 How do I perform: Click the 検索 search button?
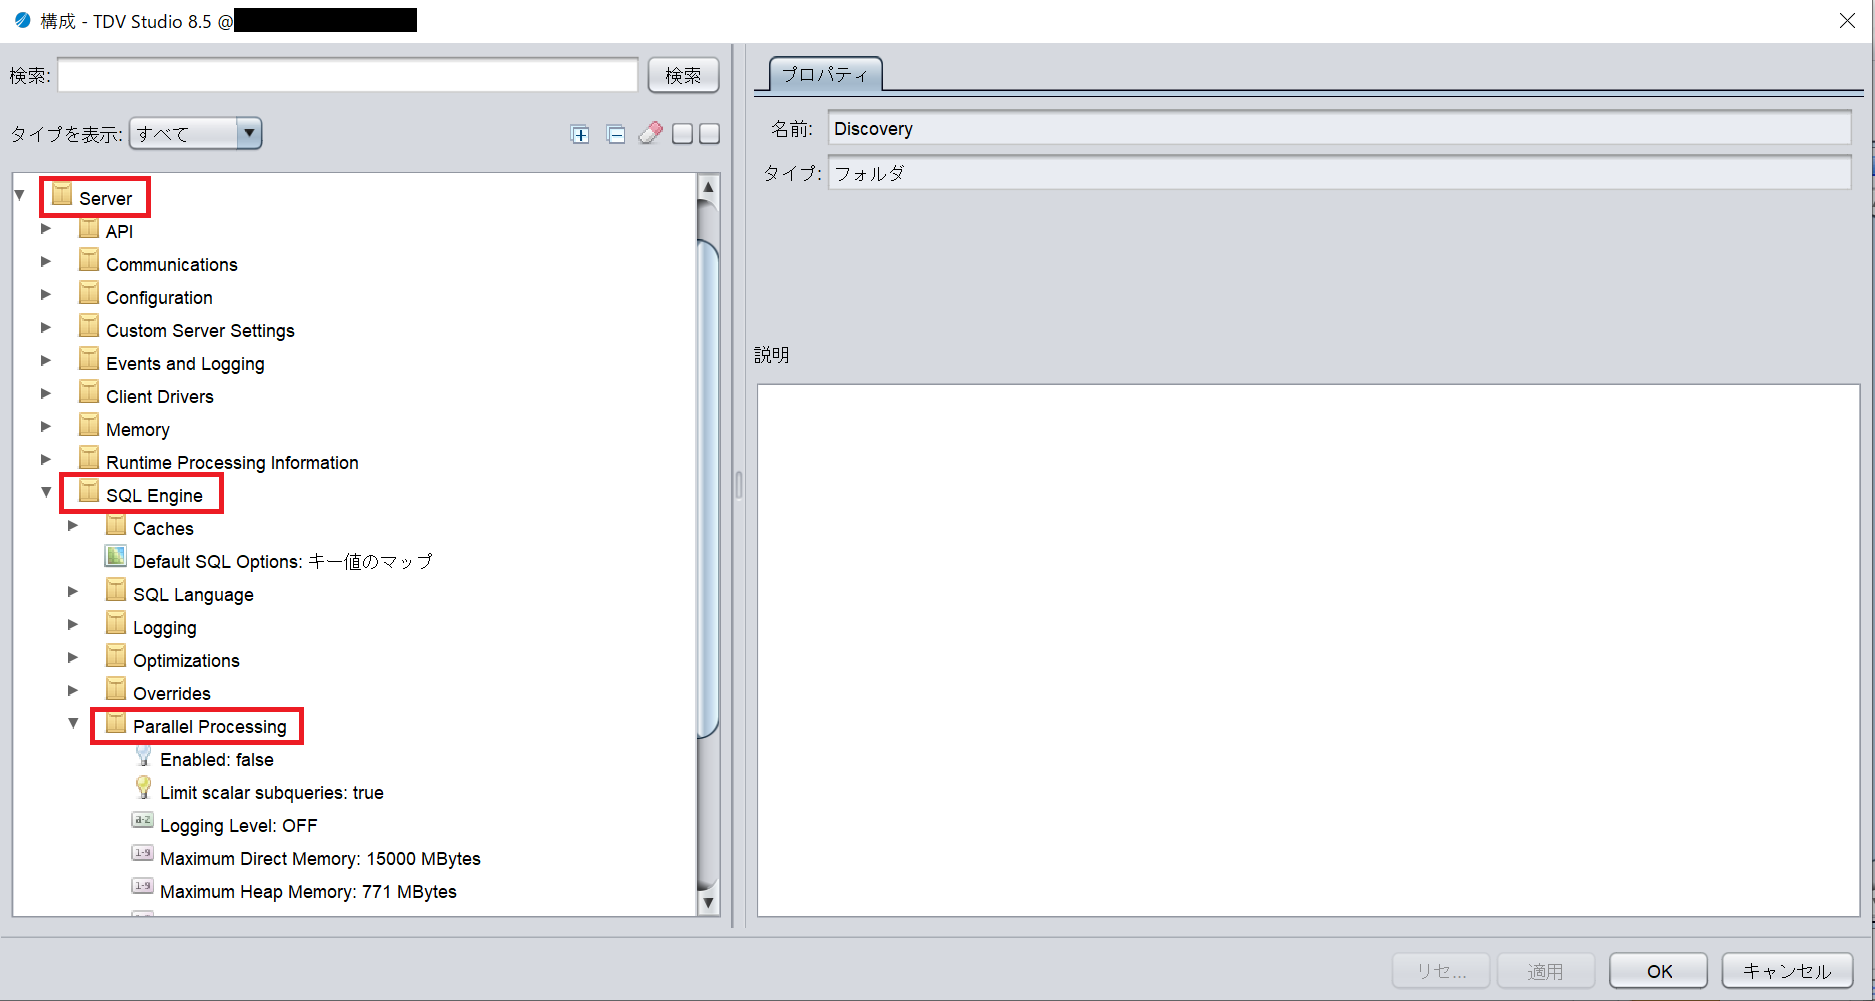pos(683,75)
